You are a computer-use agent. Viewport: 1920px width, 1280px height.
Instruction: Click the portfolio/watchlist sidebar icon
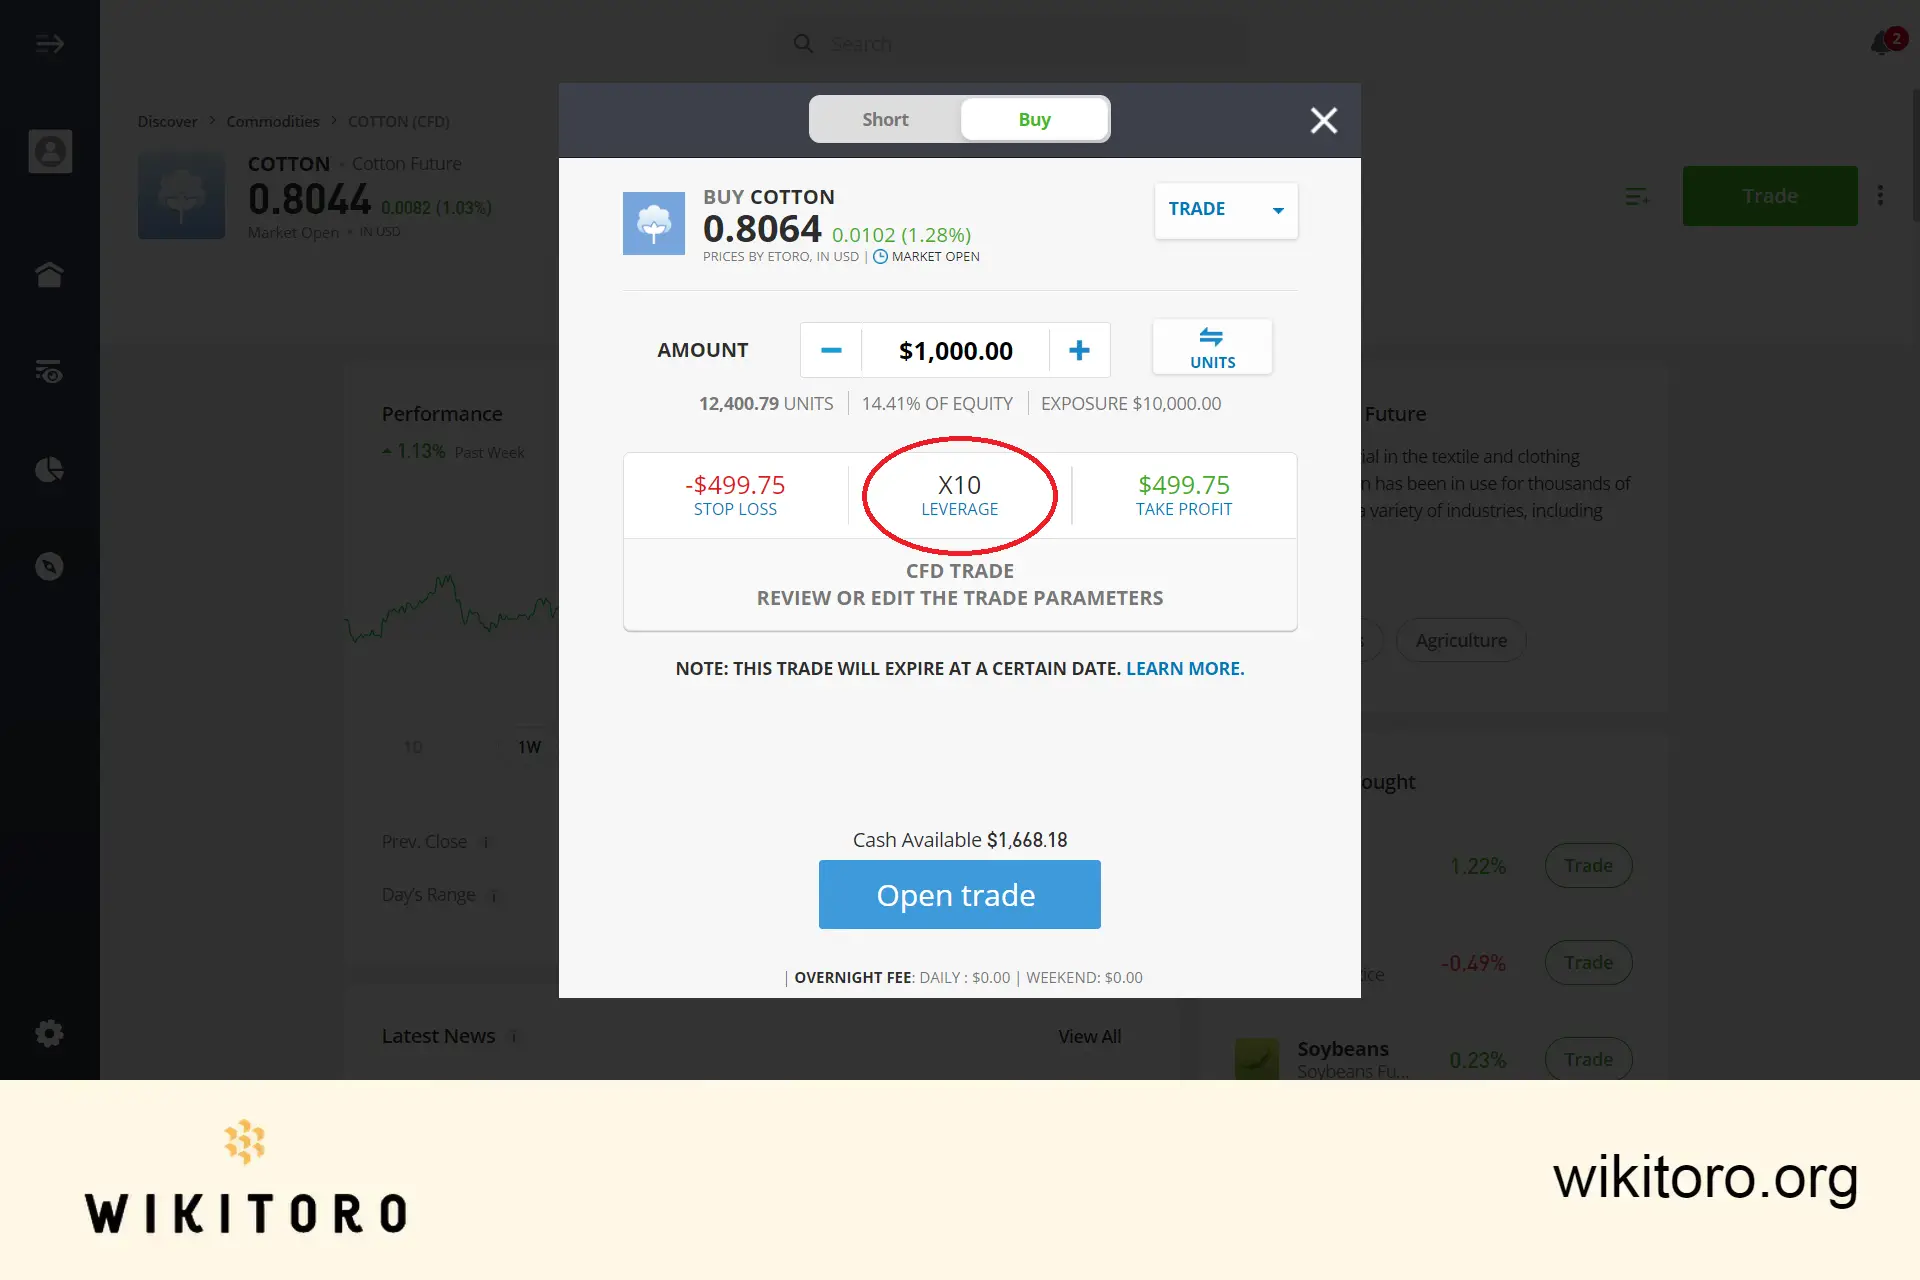click(50, 371)
